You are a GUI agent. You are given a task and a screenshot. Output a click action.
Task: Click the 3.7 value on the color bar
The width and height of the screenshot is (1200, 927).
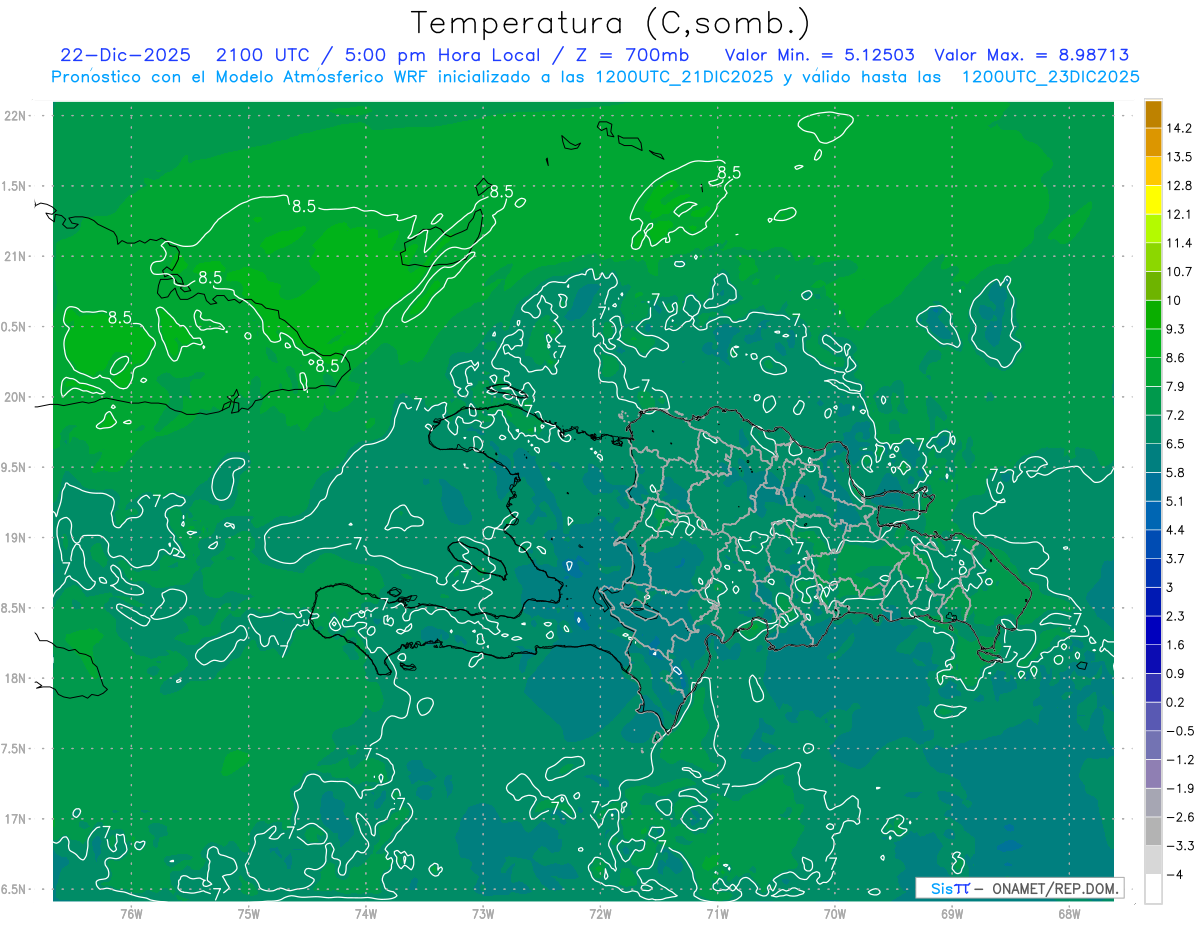click(x=1175, y=558)
